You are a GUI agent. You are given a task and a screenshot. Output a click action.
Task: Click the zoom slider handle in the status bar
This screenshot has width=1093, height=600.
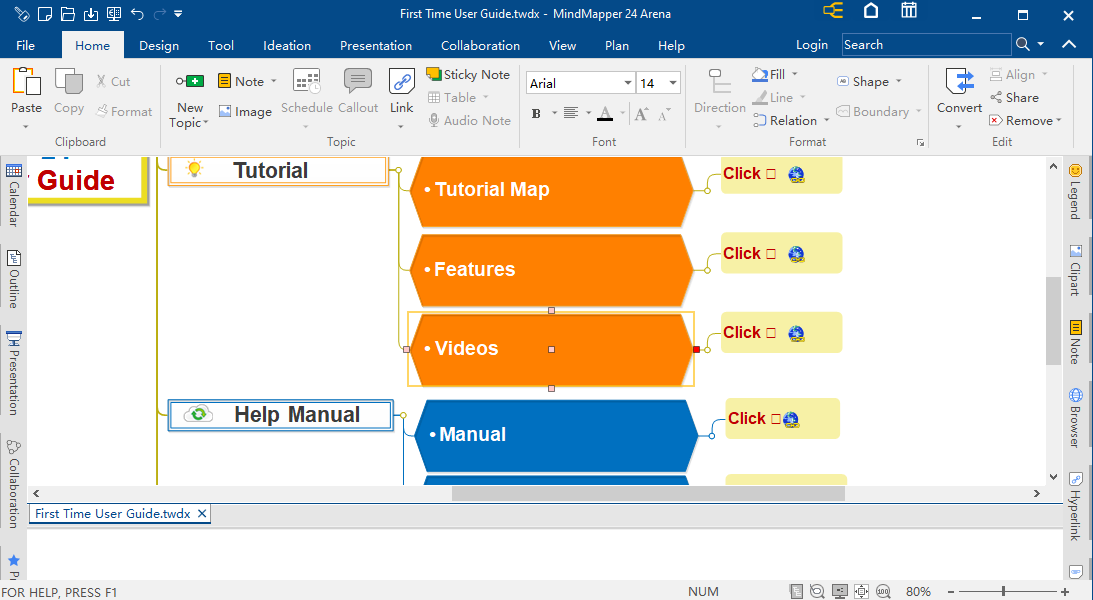(x=1003, y=592)
